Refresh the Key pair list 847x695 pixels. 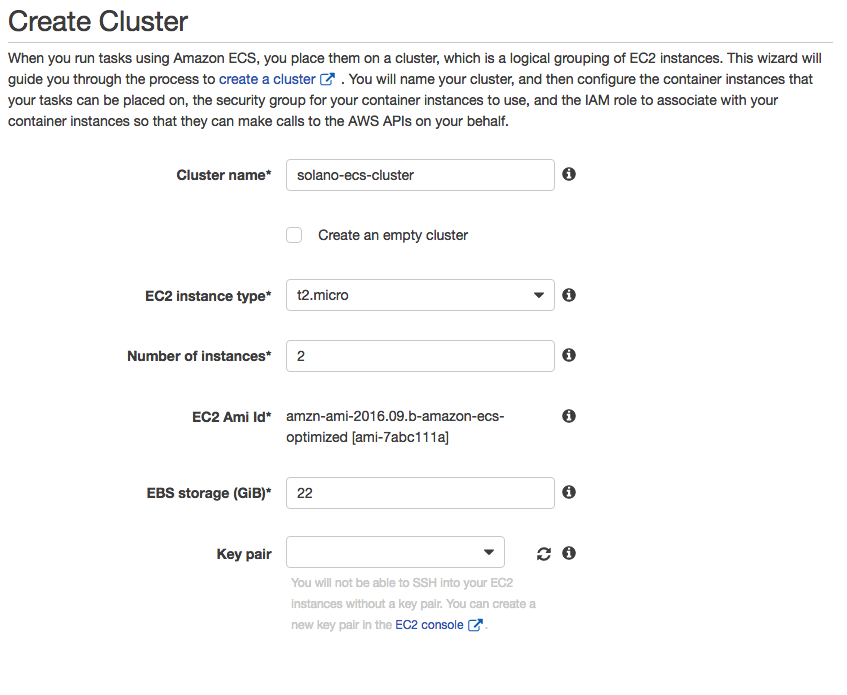(543, 554)
